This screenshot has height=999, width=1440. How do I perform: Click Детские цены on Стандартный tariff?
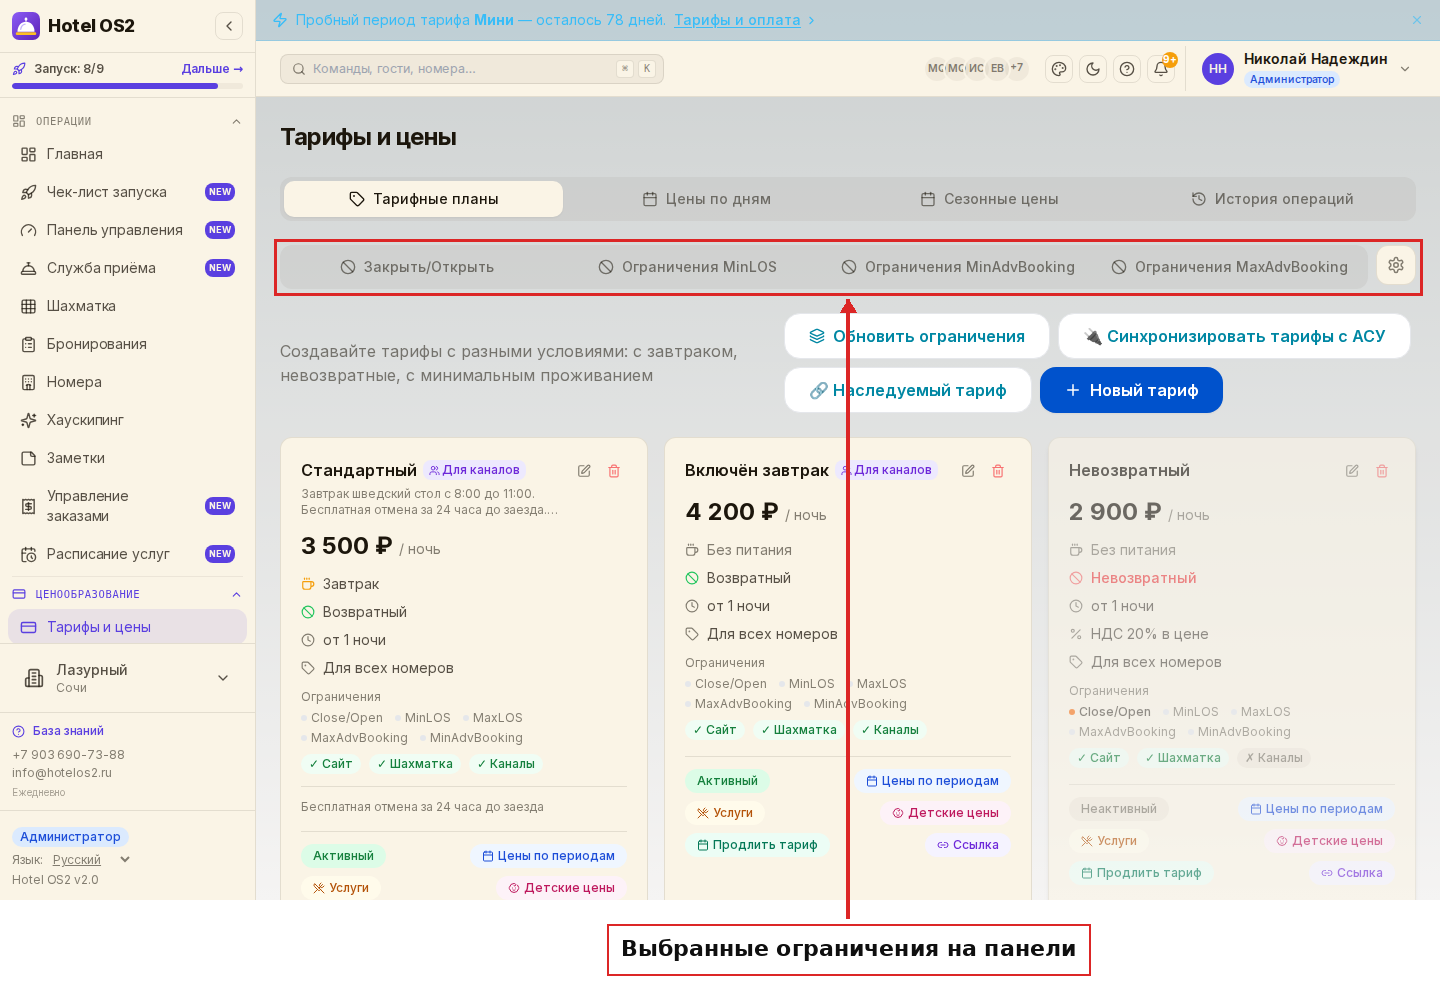tap(561, 888)
